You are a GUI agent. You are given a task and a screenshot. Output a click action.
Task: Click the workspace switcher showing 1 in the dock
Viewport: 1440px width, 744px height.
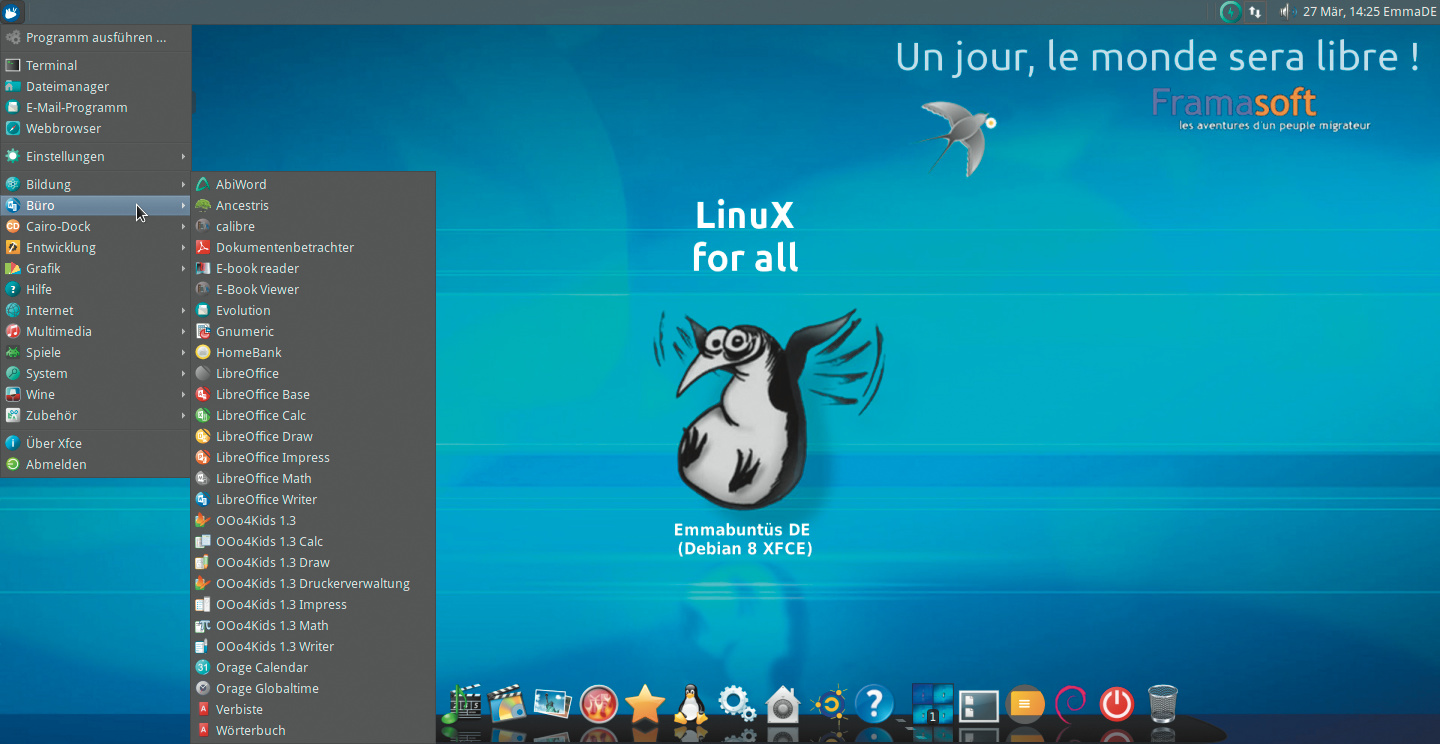pyautogui.click(x=932, y=704)
